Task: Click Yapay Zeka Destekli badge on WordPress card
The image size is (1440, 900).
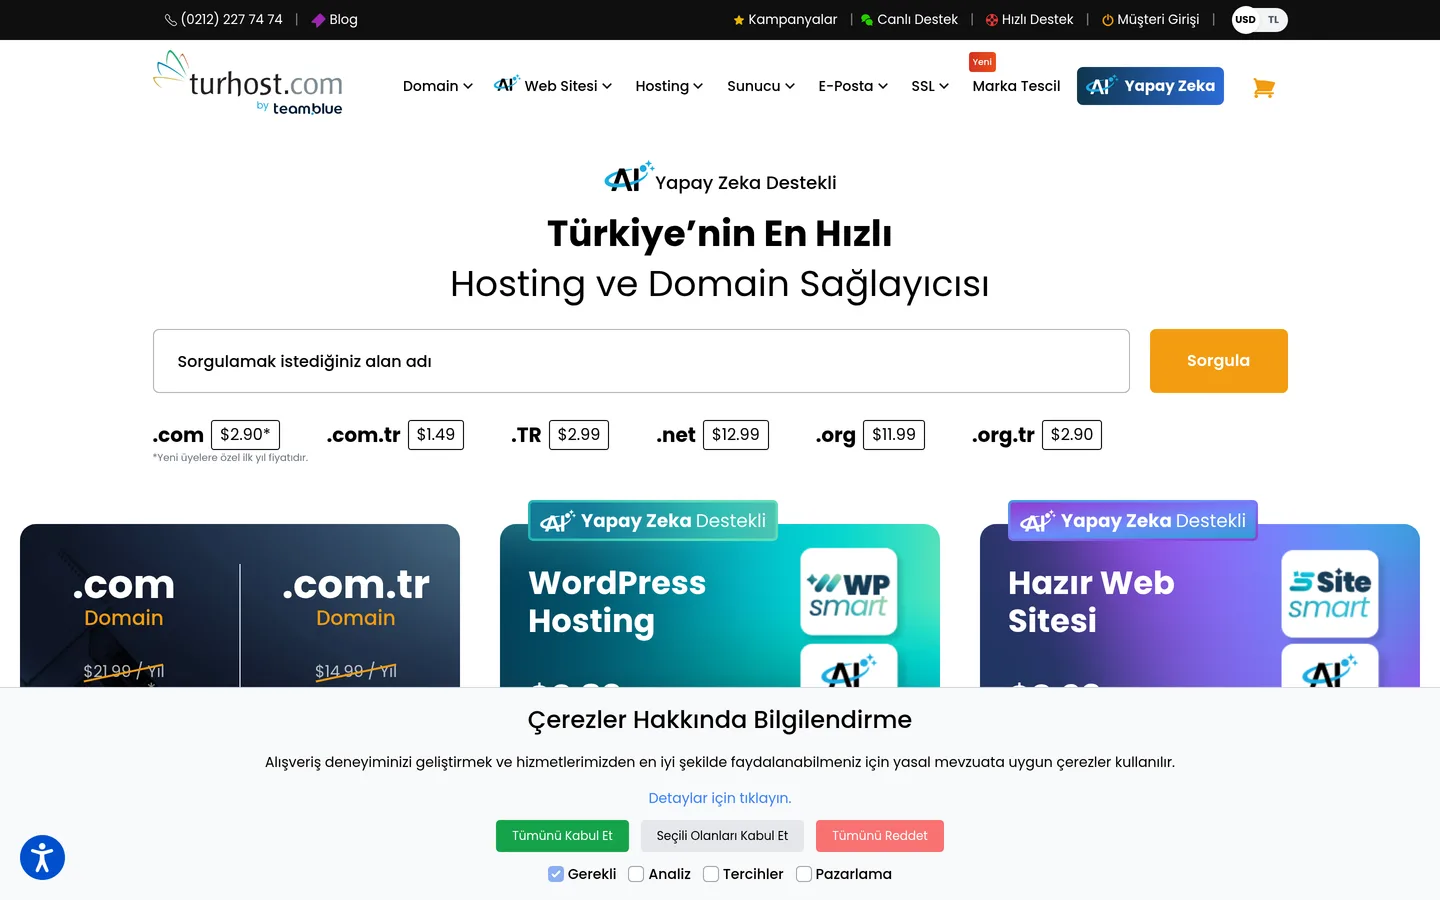Action: pyautogui.click(x=653, y=520)
